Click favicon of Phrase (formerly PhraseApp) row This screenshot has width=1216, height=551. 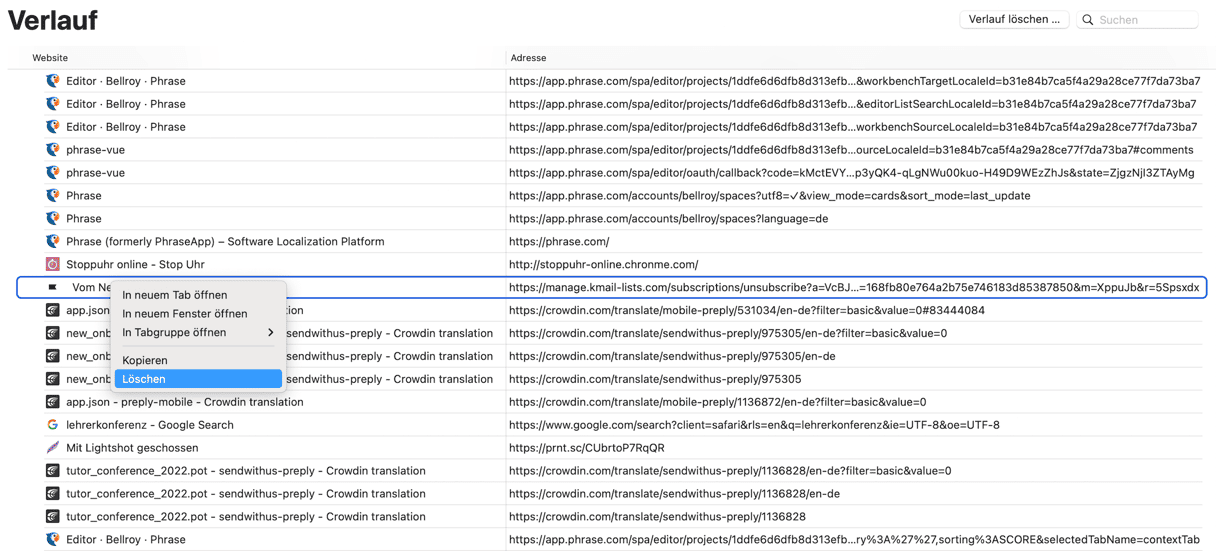[x=53, y=241]
